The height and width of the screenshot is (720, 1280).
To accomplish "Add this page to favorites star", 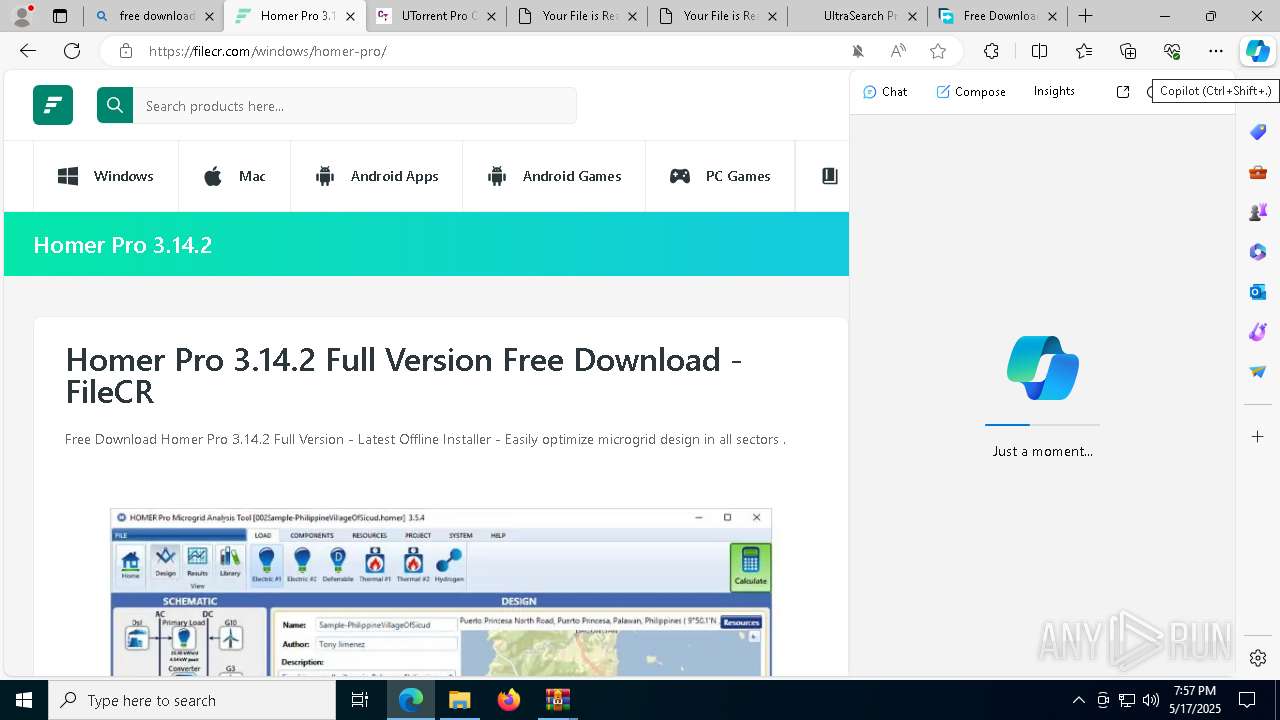I will click(x=938, y=51).
